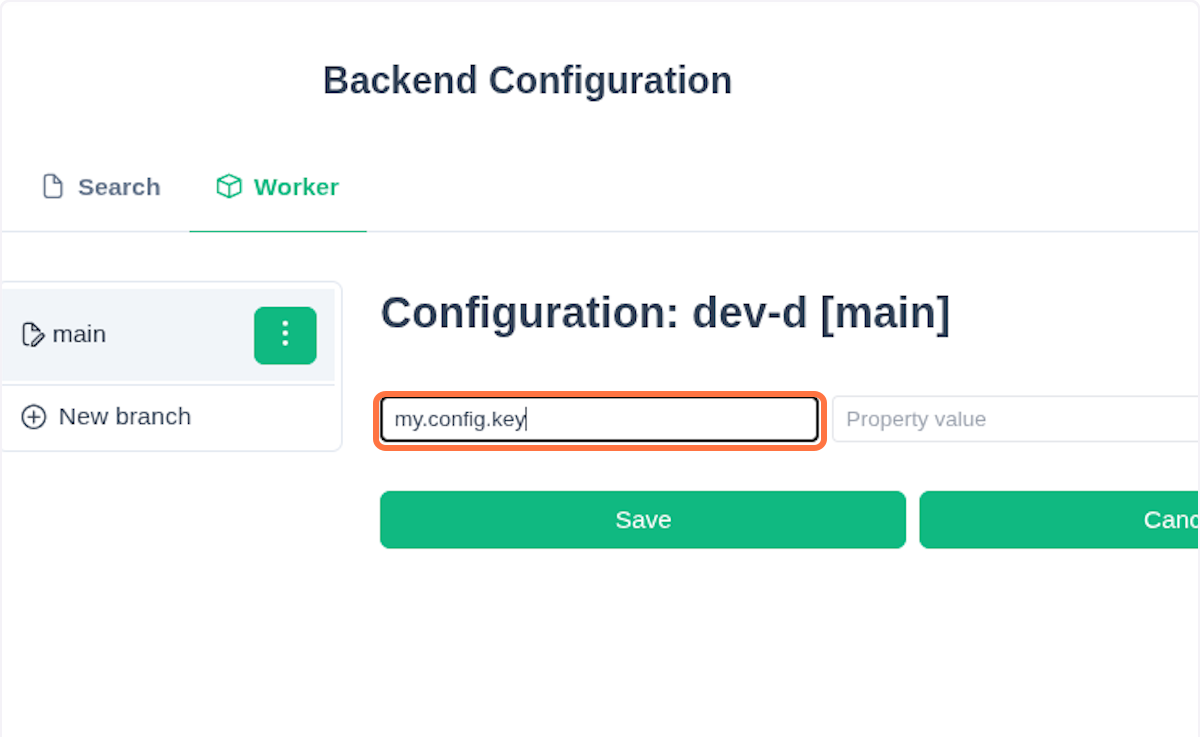
Task: Click the file icon on Search tab
Action: coord(52,187)
